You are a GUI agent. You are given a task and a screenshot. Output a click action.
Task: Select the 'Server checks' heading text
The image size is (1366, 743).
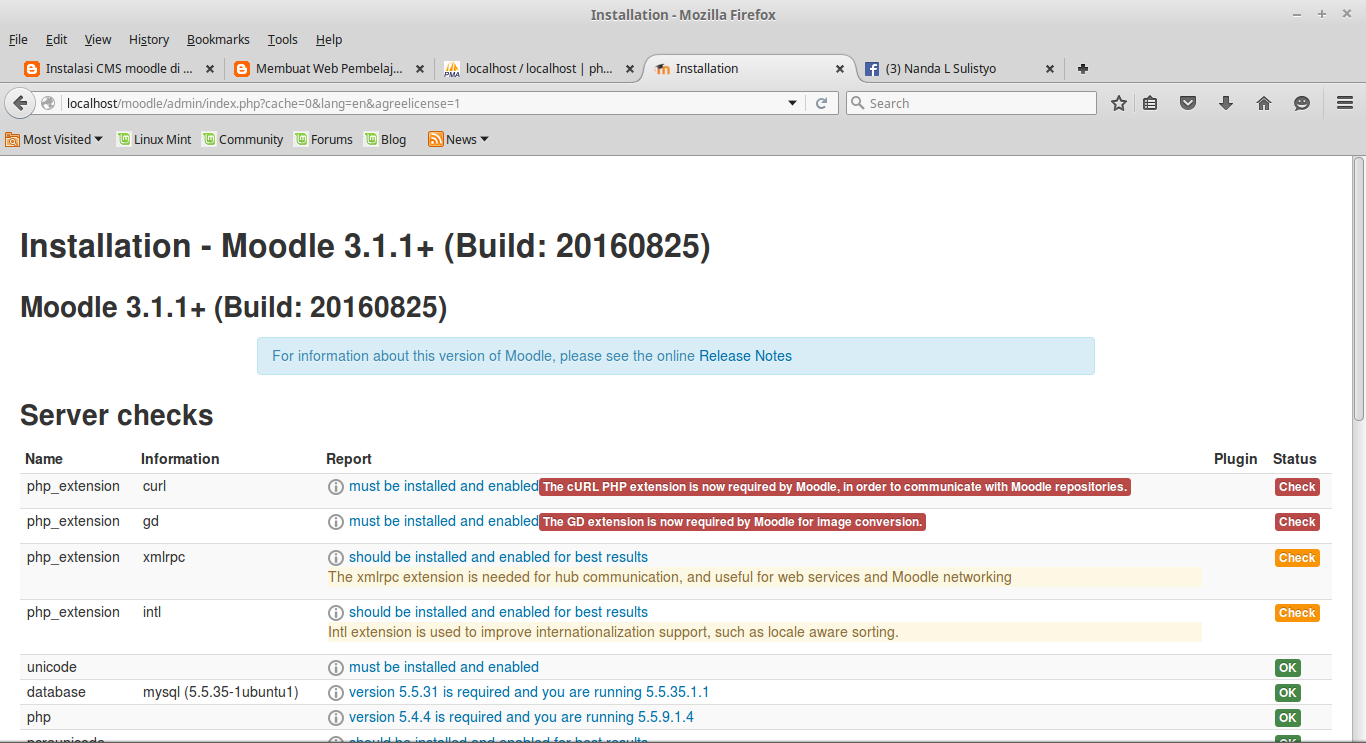[117, 415]
